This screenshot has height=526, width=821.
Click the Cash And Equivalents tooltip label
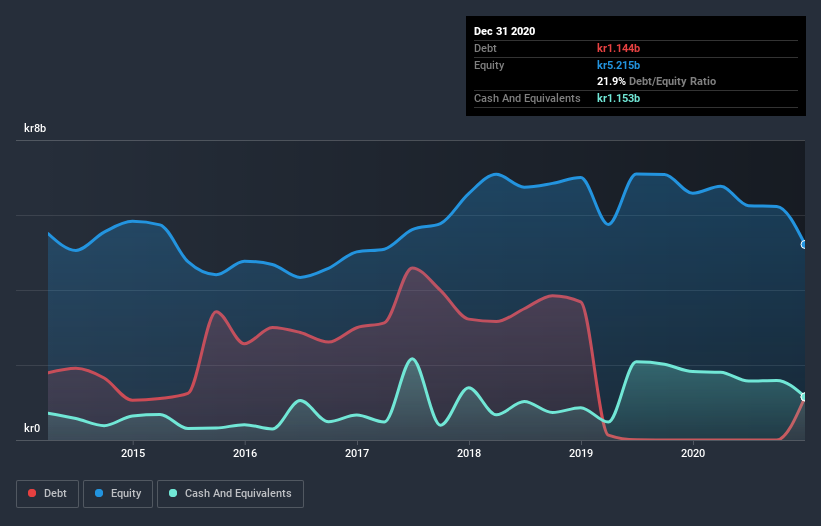coord(527,98)
